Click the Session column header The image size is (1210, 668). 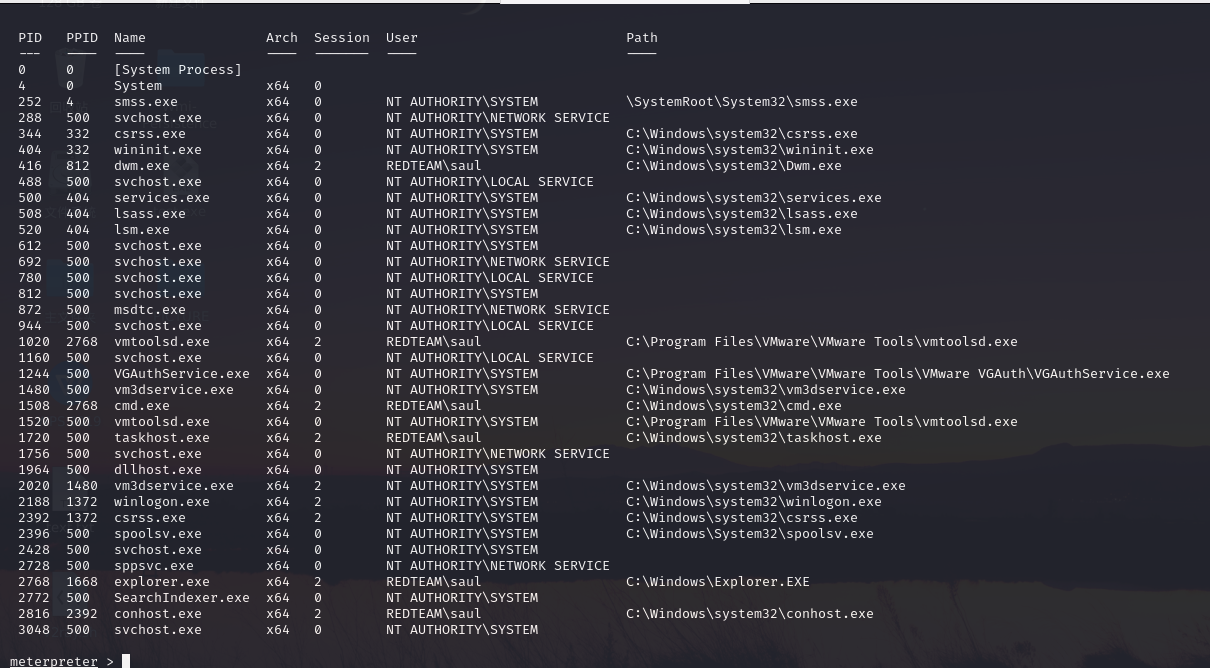click(x=342, y=38)
